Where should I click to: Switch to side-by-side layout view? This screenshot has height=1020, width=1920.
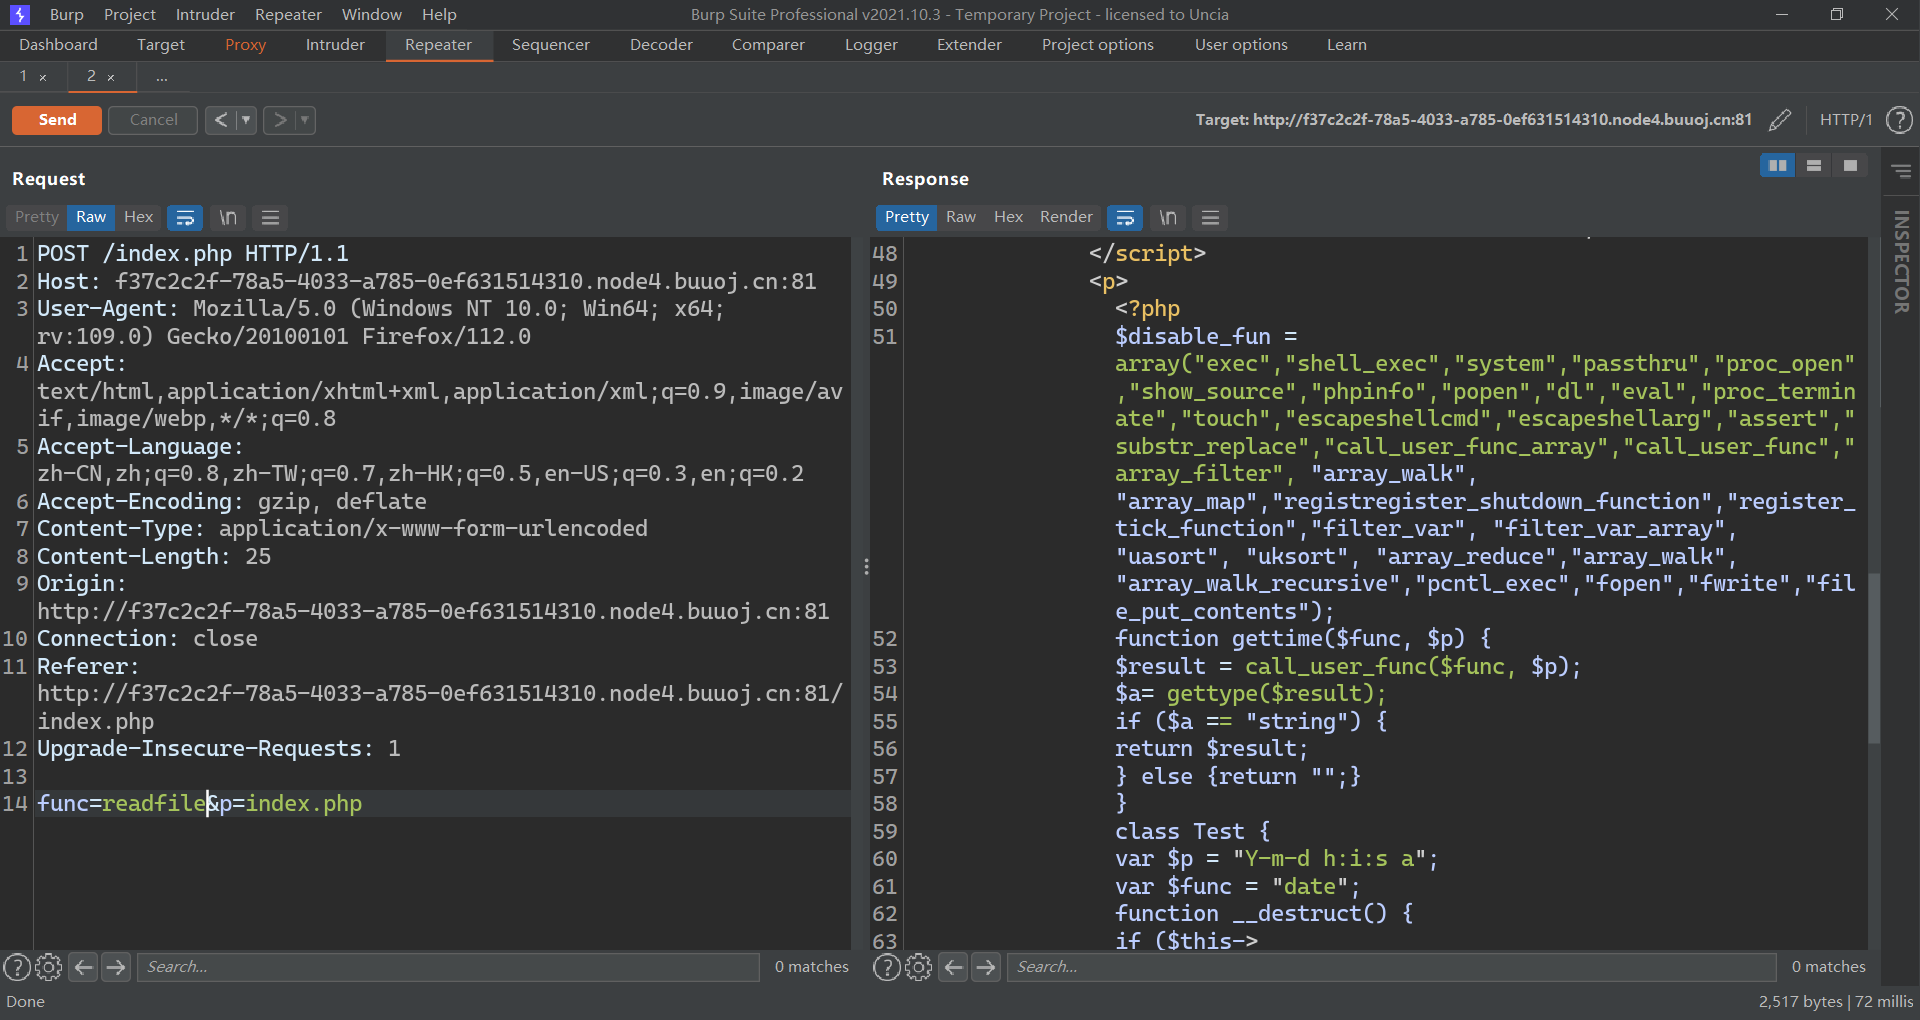[1778, 166]
